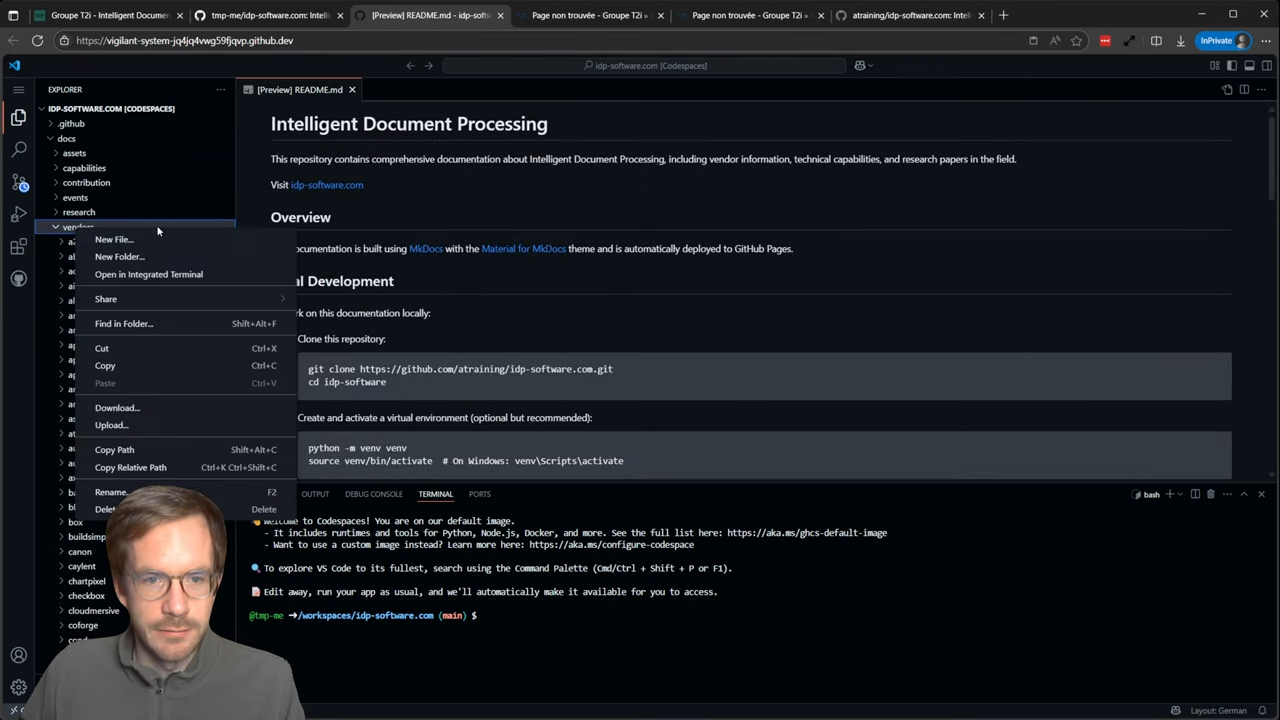Click the new terminal plus icon

(x=1169, y=494)
